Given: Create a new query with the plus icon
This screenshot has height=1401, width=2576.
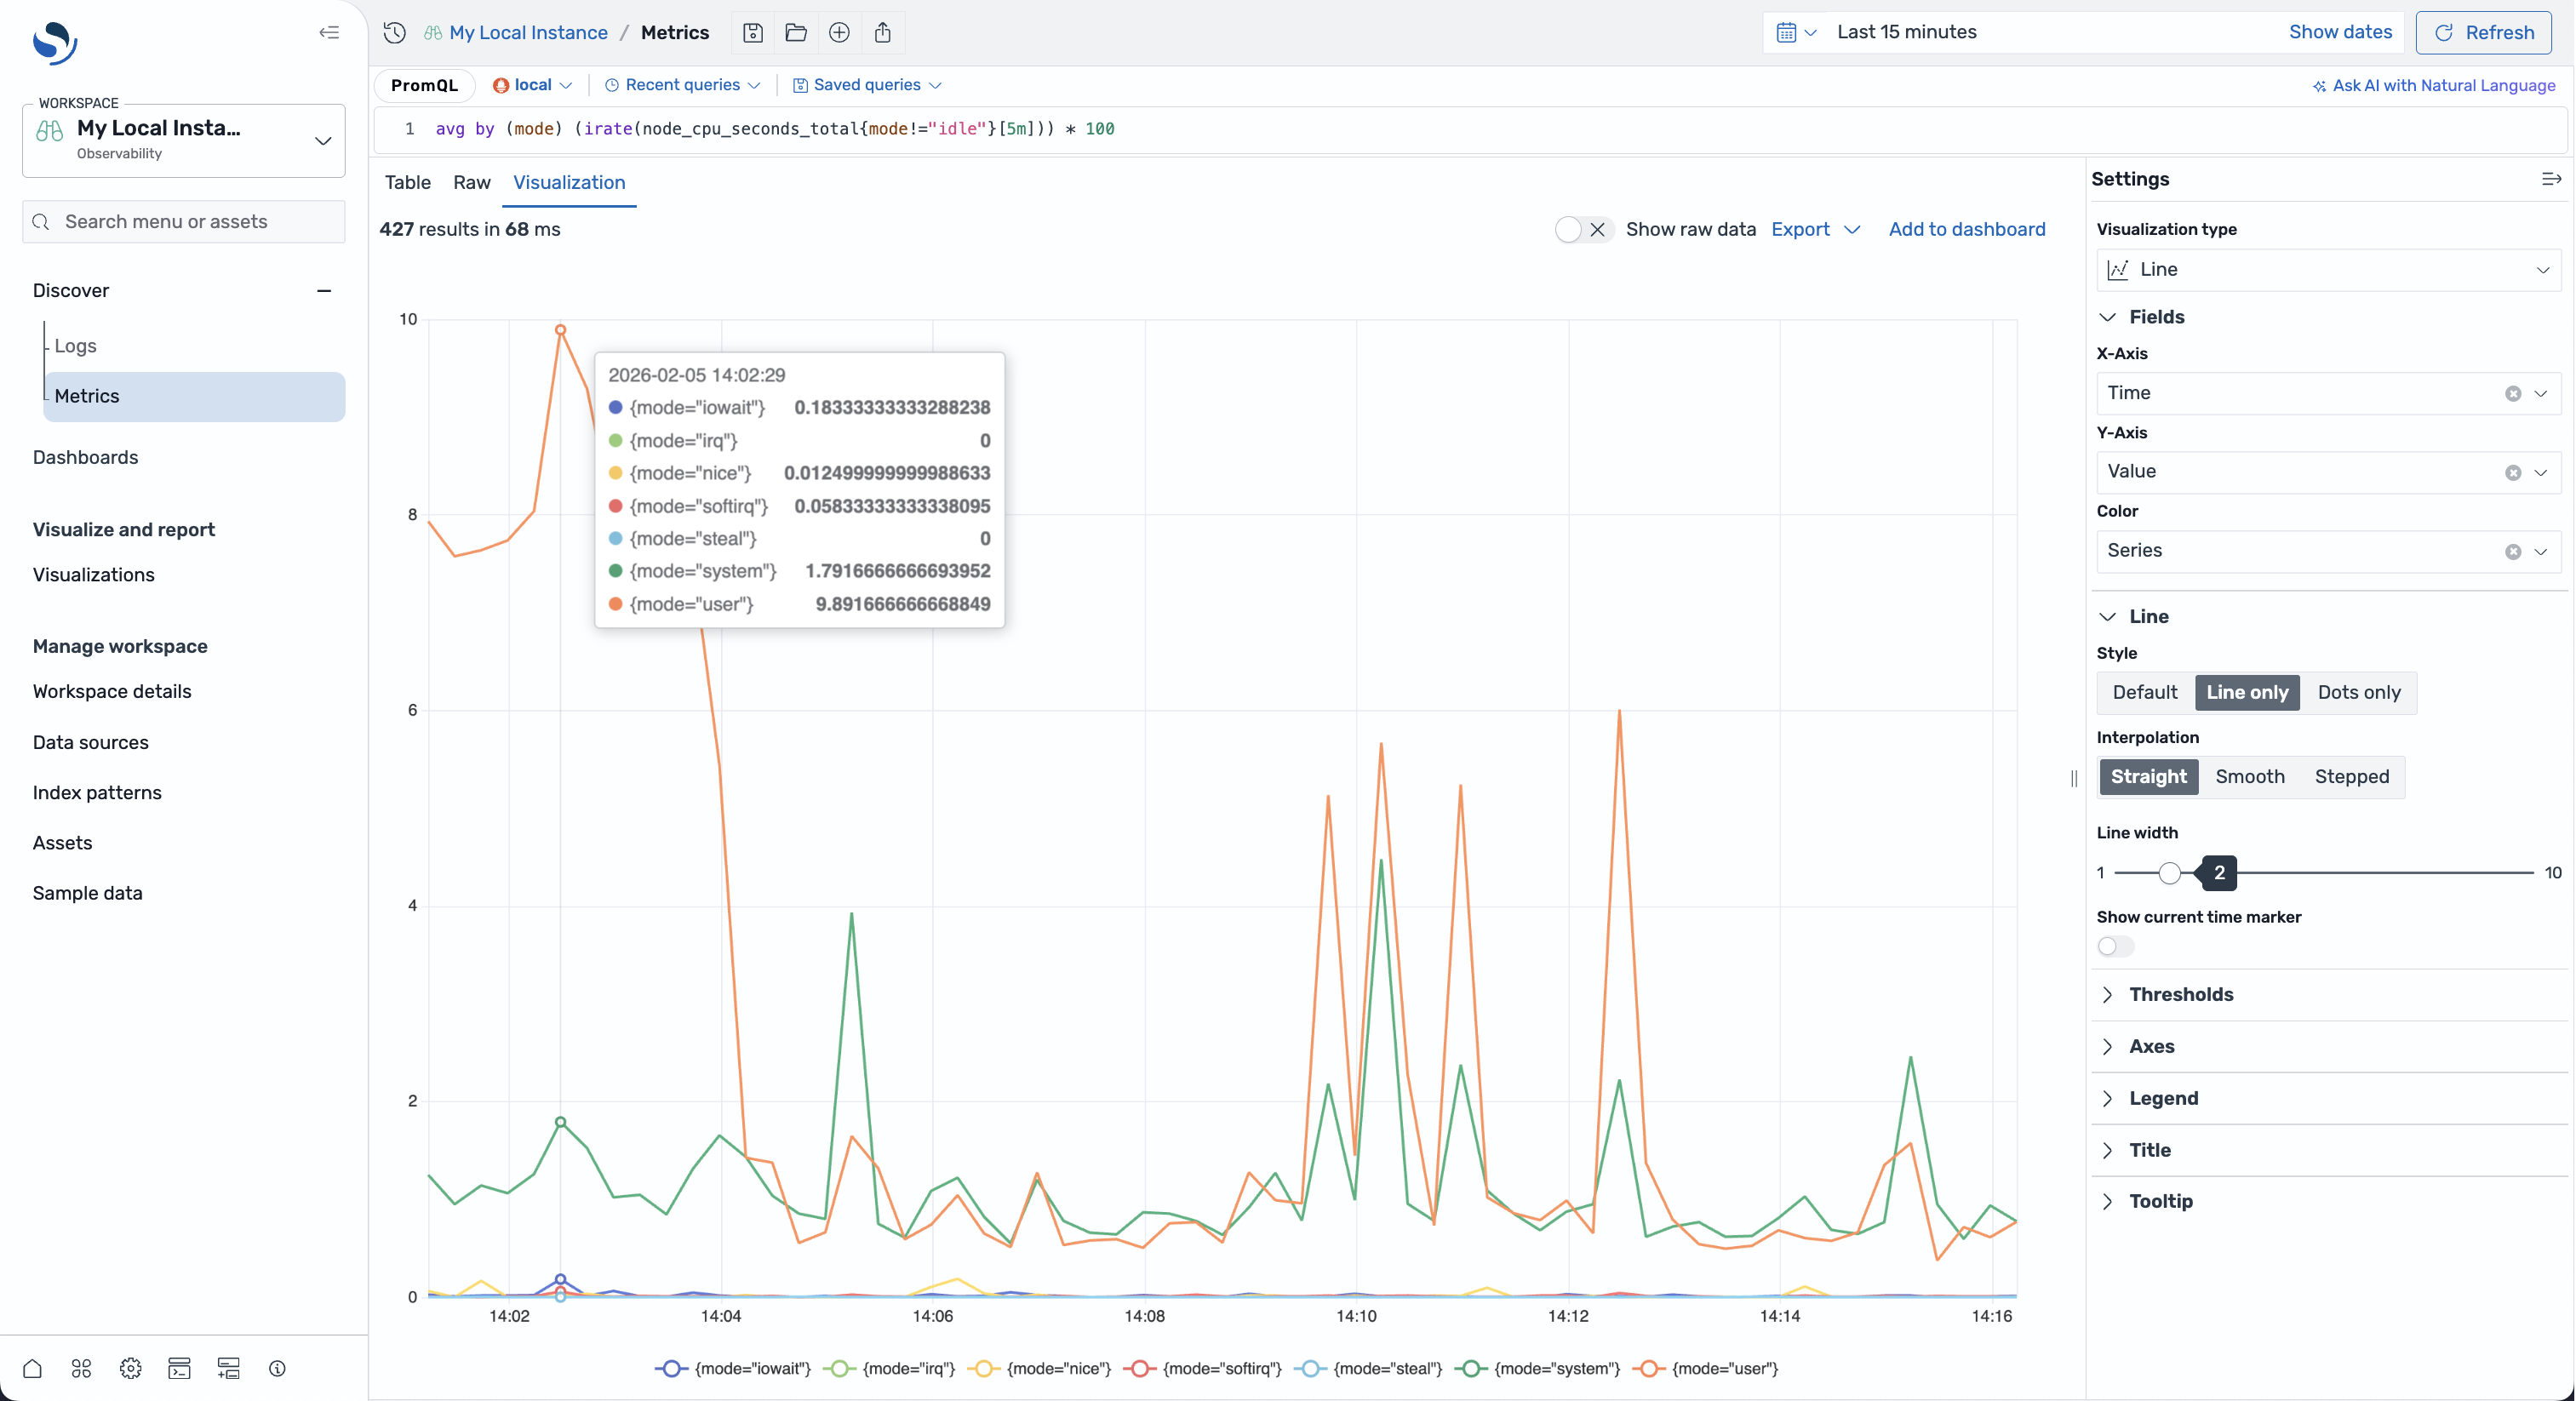Looking at the screenshot, I should coord(839,32).
